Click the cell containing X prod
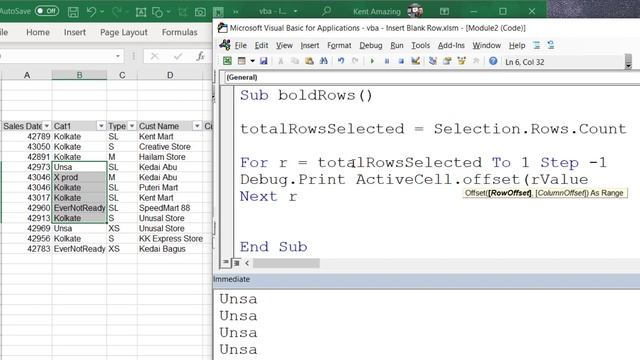This screenshot has width=640, height=360. [x=79, y=177]
